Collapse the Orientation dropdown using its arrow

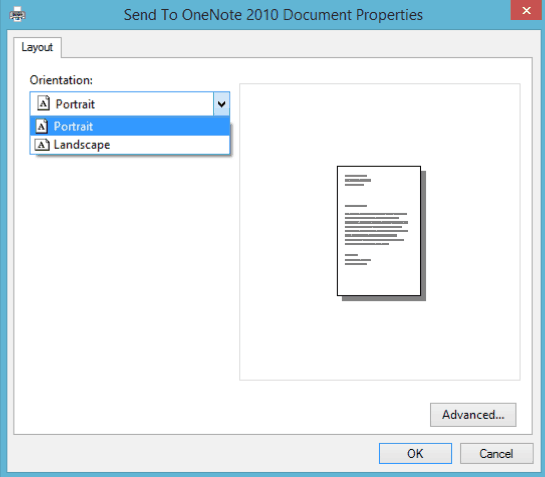click(221, 104)
